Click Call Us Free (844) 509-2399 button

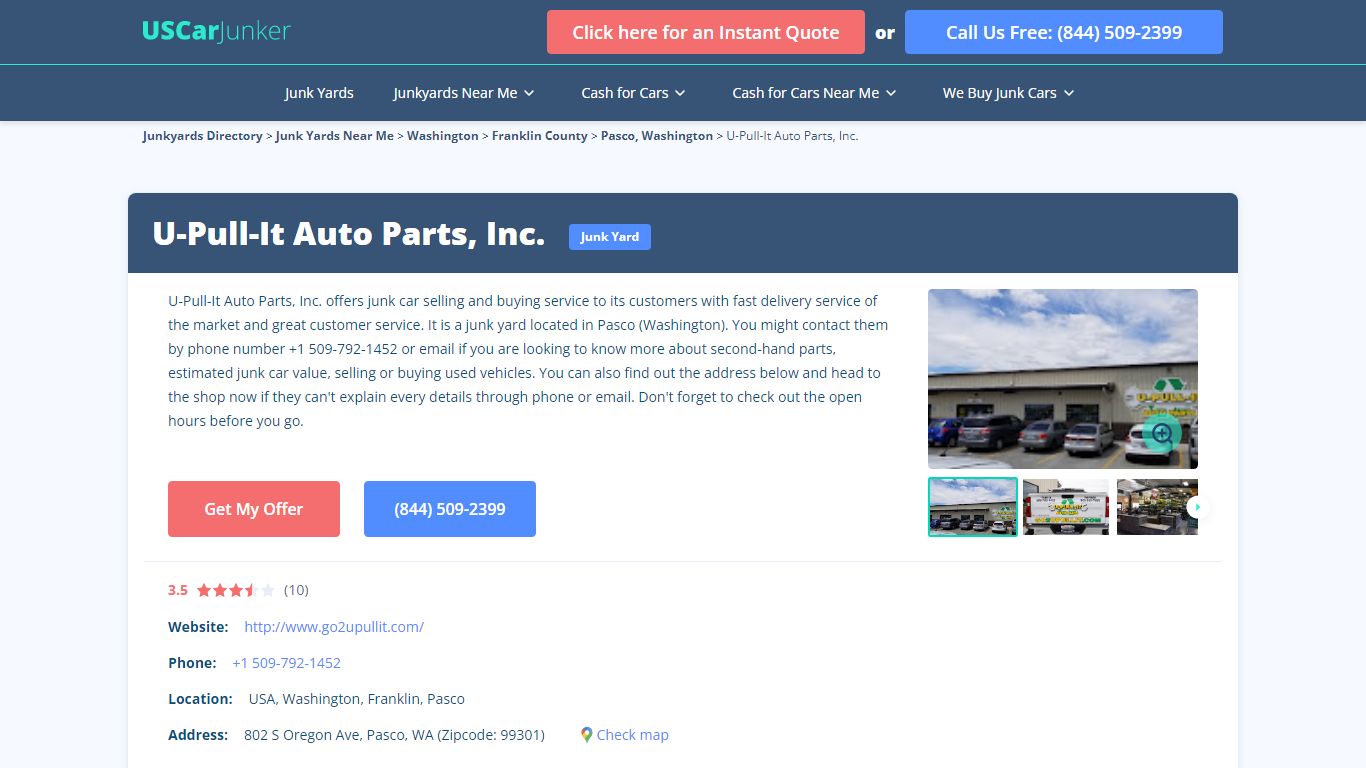[1064, 32]
